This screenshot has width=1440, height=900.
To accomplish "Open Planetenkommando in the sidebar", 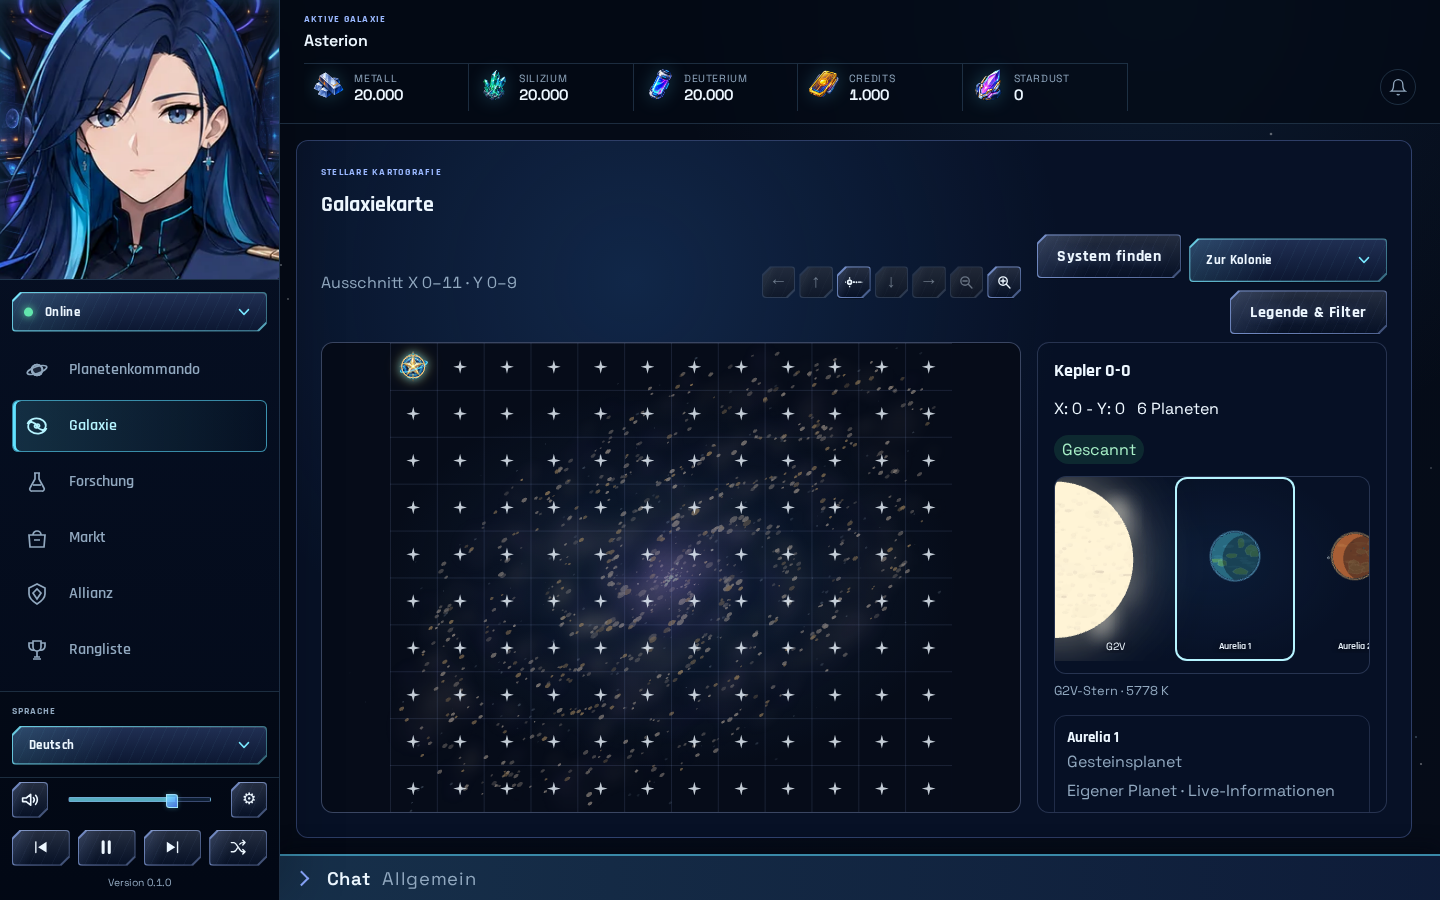I will (139, 370).
